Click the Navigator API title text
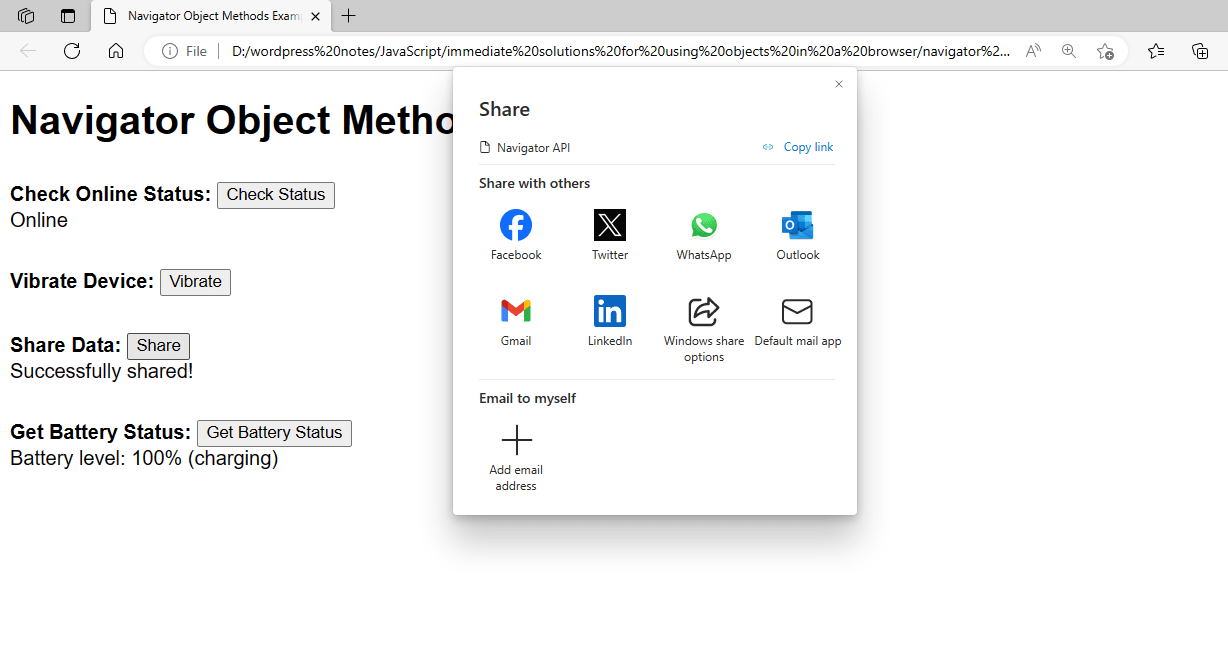The image size is (1228, 646). [533, 147]
